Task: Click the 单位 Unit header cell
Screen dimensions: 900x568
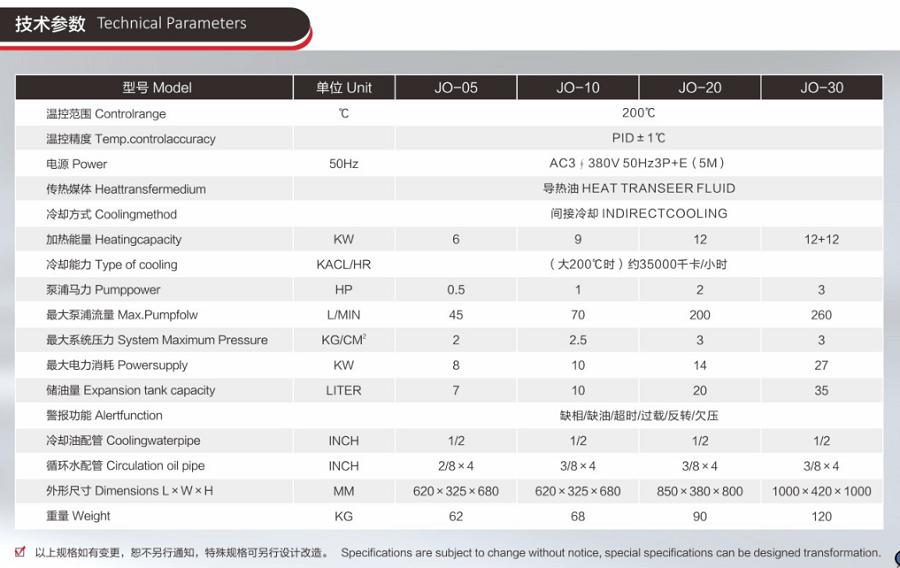Action: coord(343,88)
